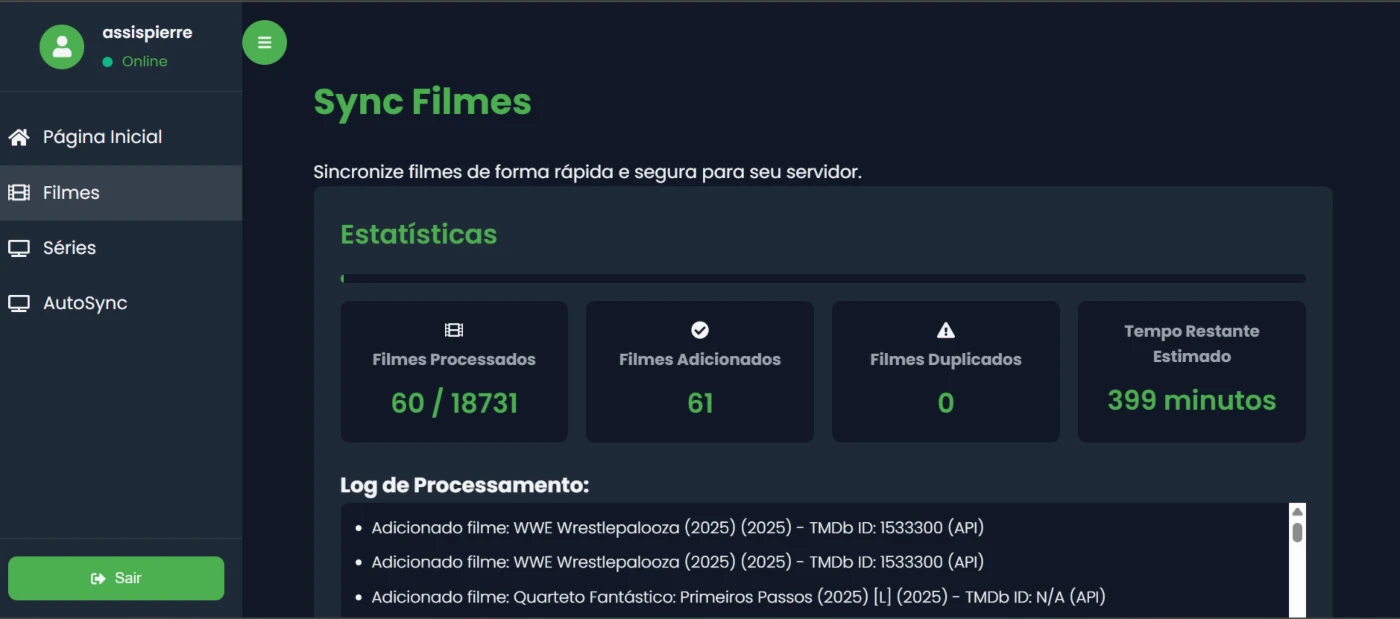Viewport: 1400px width, 619px height.
Task: Click the home icon beside Página Inicial
Action: pos(19,137)
